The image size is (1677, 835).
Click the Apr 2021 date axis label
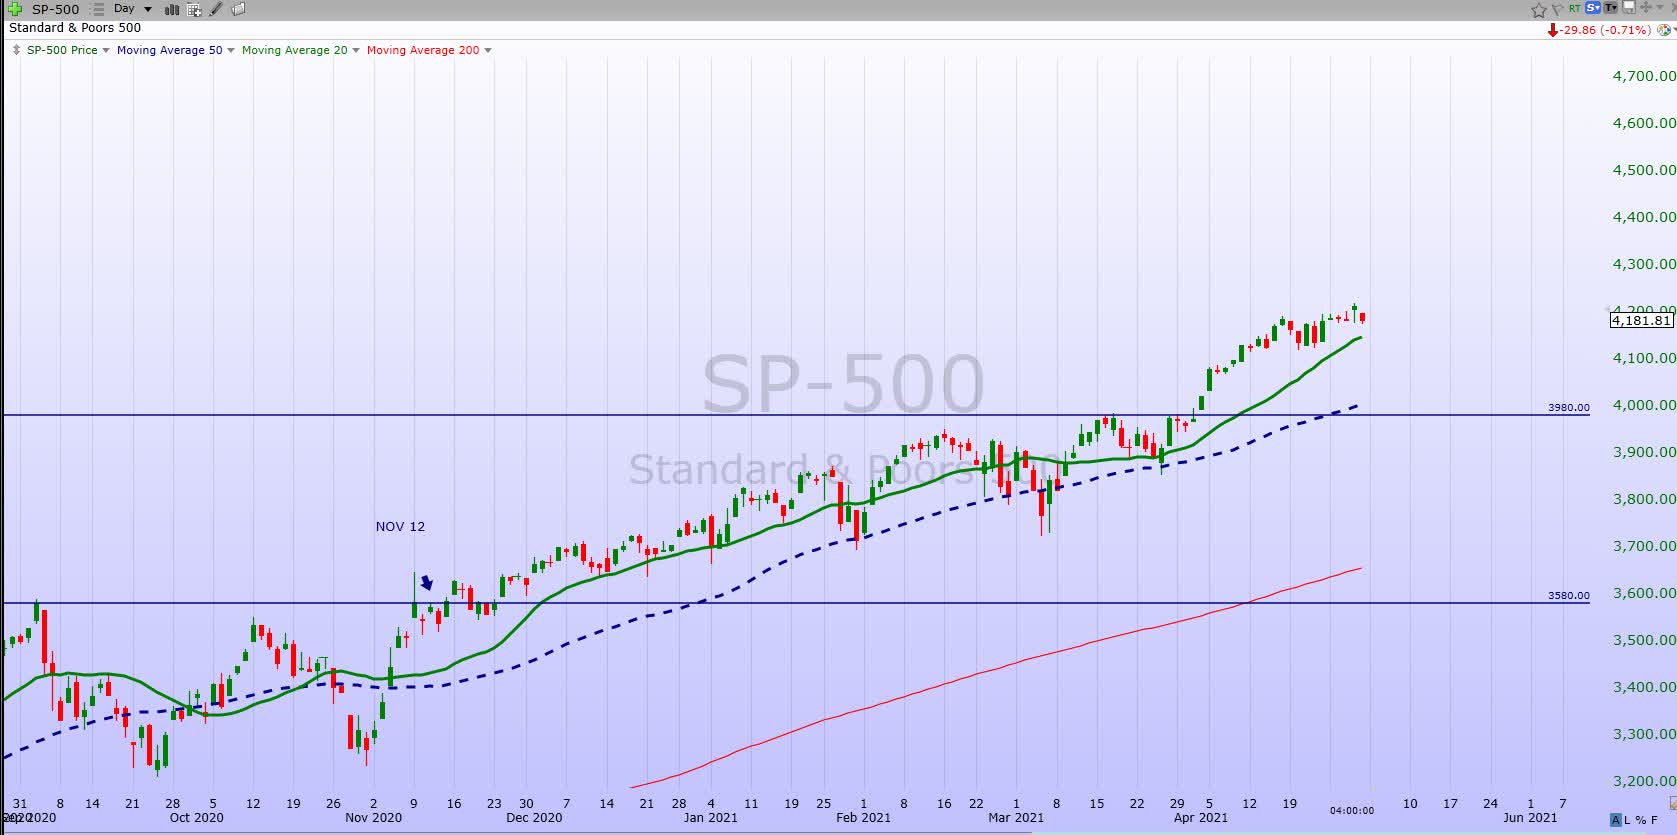pos(1200,817)
